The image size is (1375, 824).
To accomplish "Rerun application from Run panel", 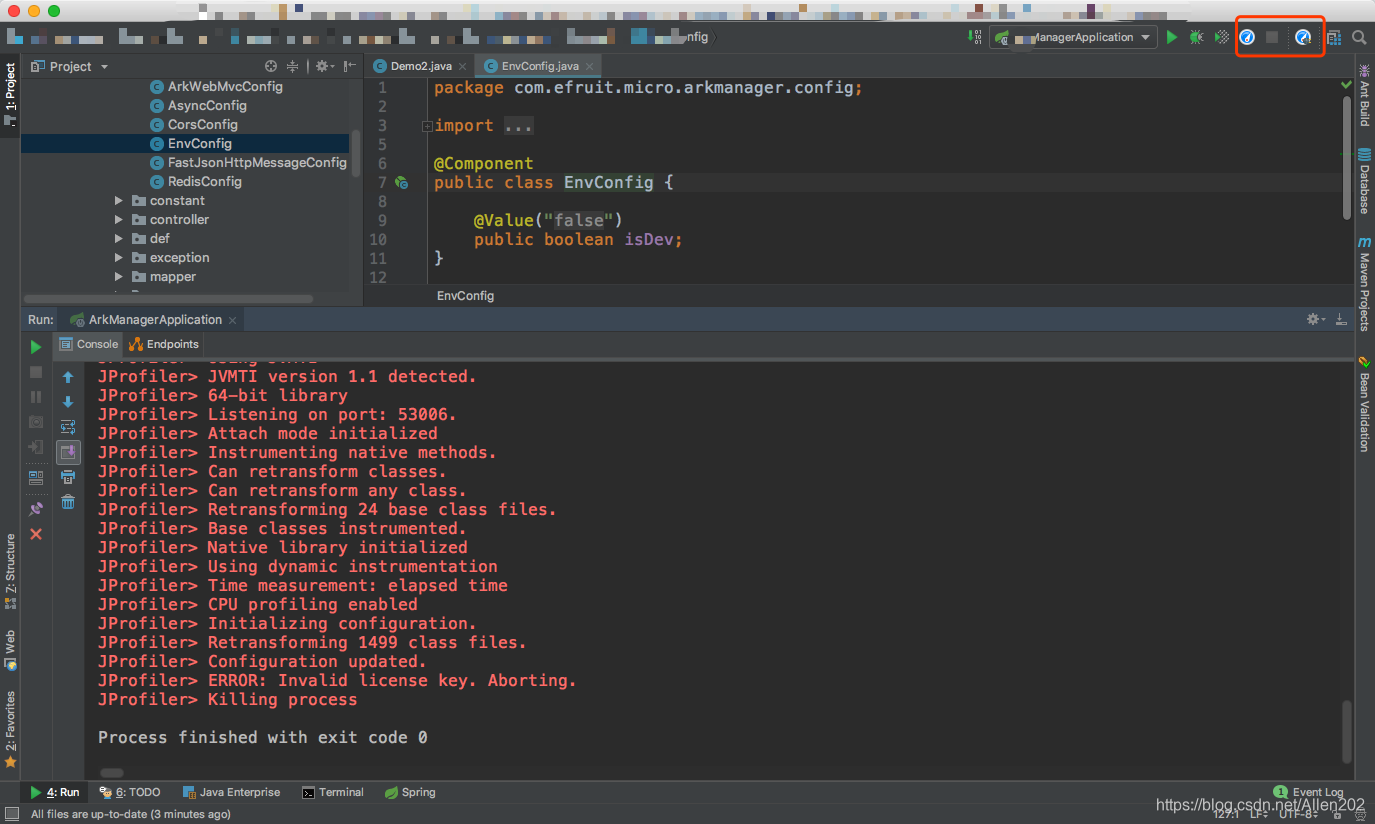I will pyautogui.click(x=36, y=347).
